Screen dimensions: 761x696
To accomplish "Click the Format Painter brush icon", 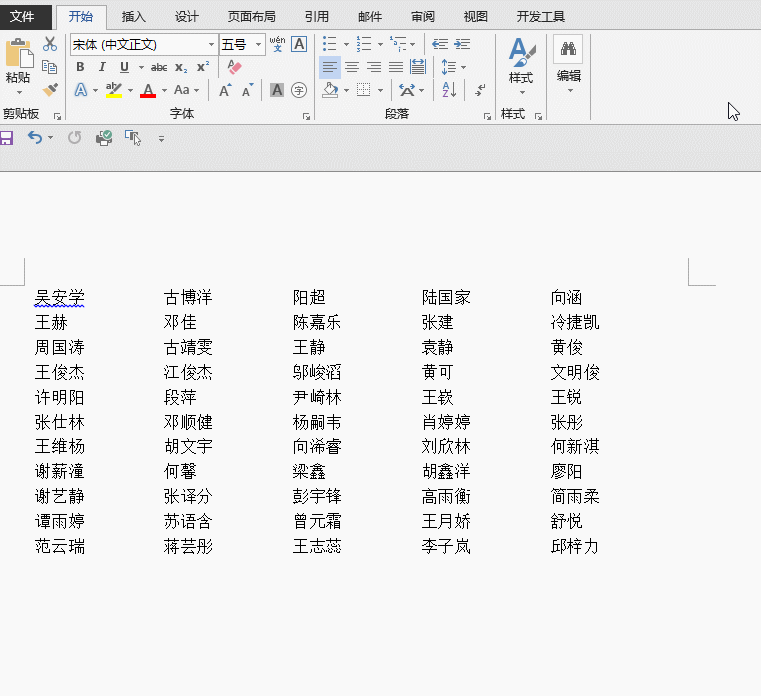I will point(50,90).
